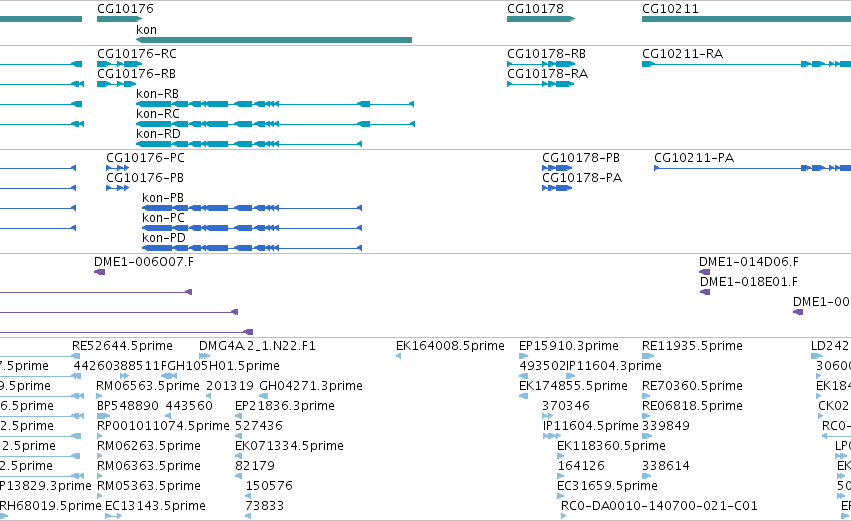Image resolution: width=851 pixels, height=521 pixels.
Task: Select the kon-PB coding region glyph
Action: (x=252, y=208)
